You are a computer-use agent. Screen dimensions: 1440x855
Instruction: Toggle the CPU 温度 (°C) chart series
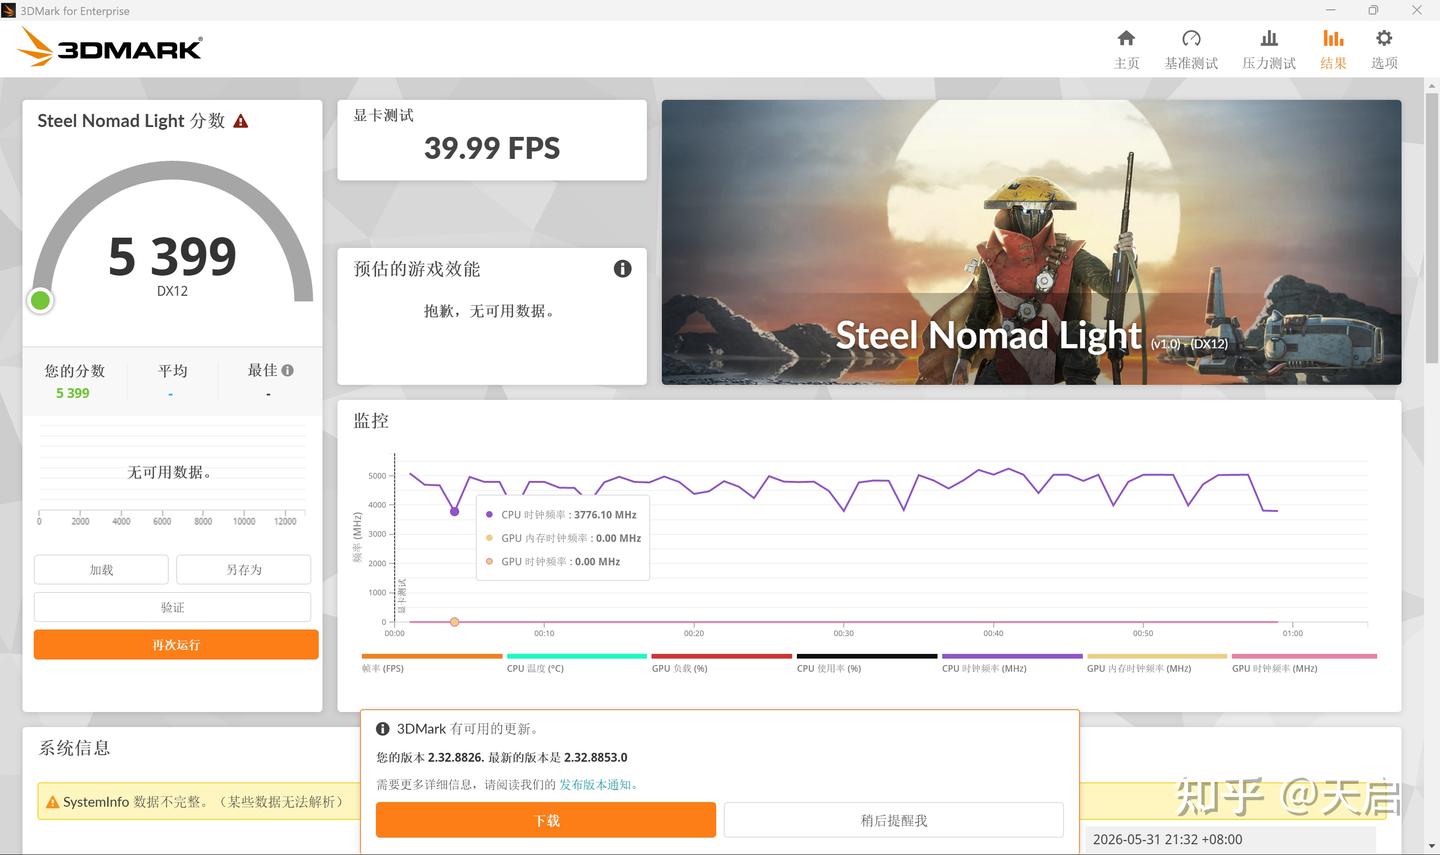(577, 663)
